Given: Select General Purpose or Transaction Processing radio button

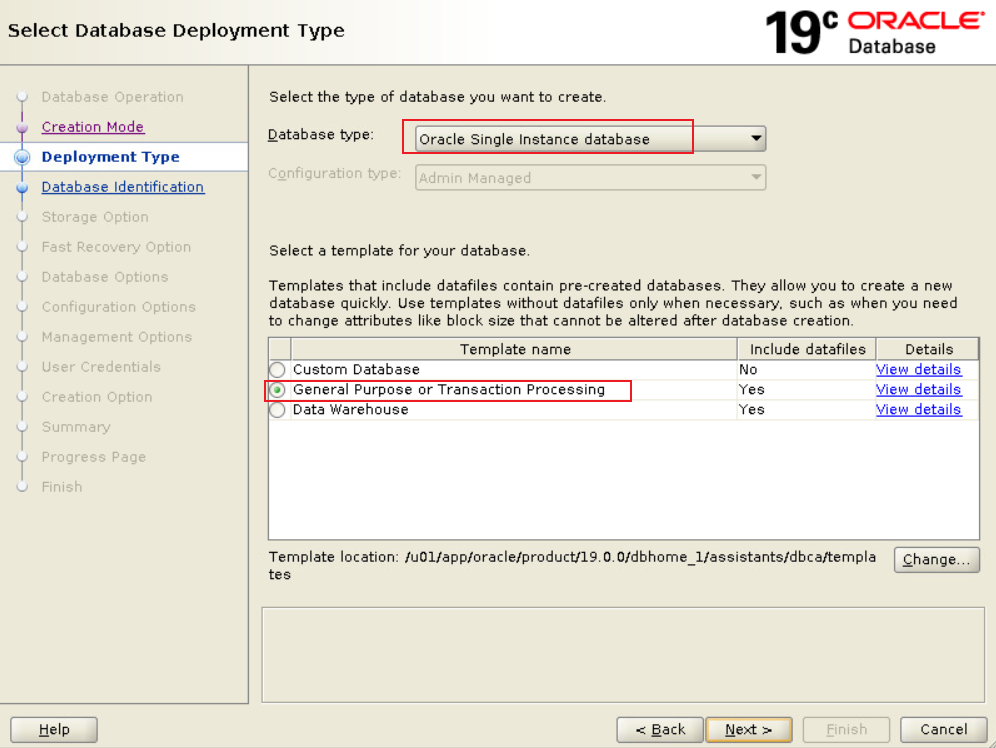Looking at the screenshot, I should [x=277, y=390].
